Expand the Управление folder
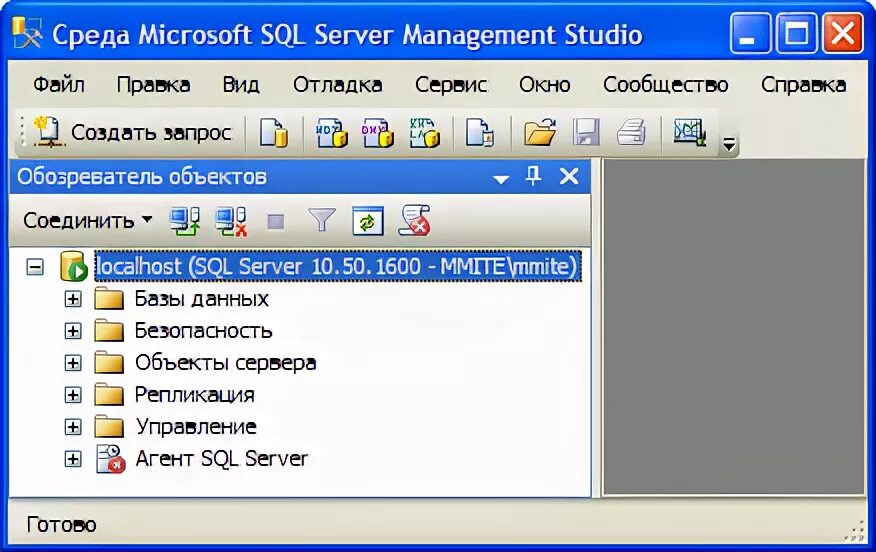 point(73,427)
